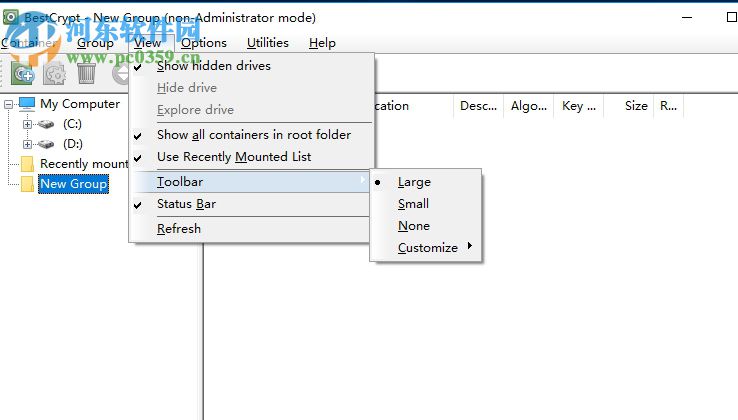Select Large toolbar size
Viewport: 738px width, 420px height.
click(425, 182)
